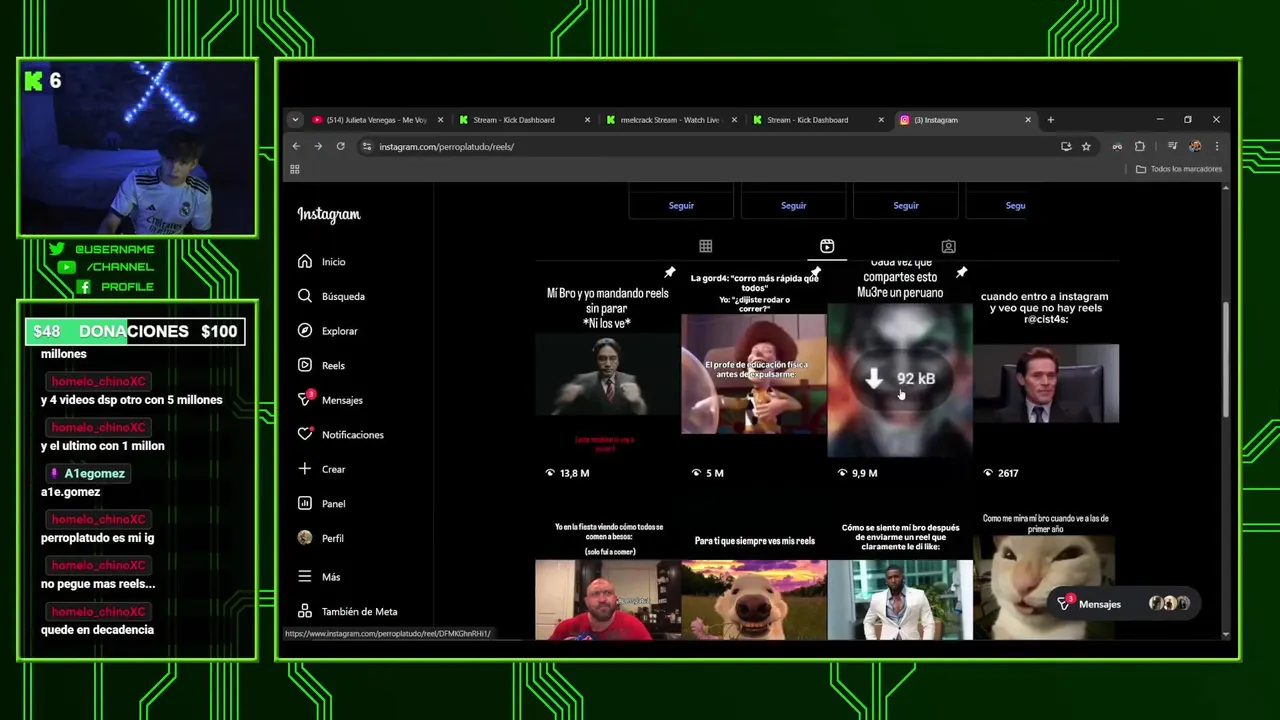Click 9,9 M view count
This screenshot has width=1280, height=720.
pyautogui.click(x=857, y=473)
